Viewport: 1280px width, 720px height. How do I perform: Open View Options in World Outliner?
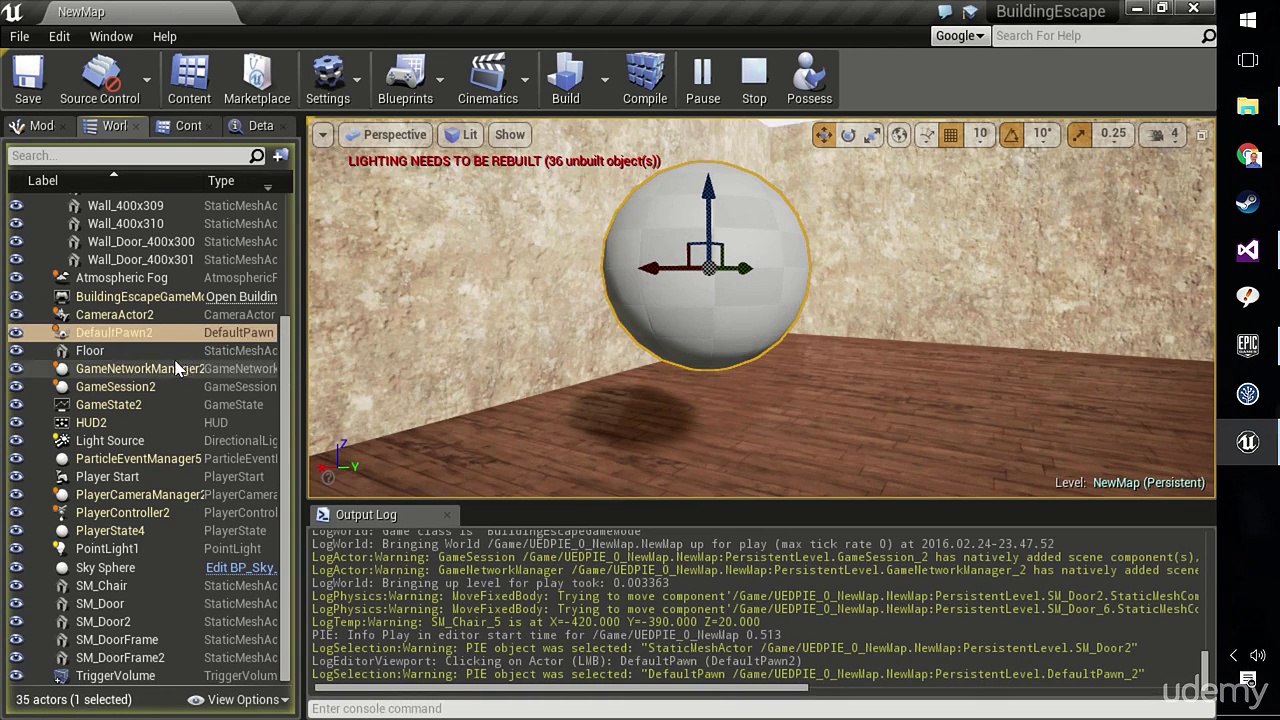[239, 700]
